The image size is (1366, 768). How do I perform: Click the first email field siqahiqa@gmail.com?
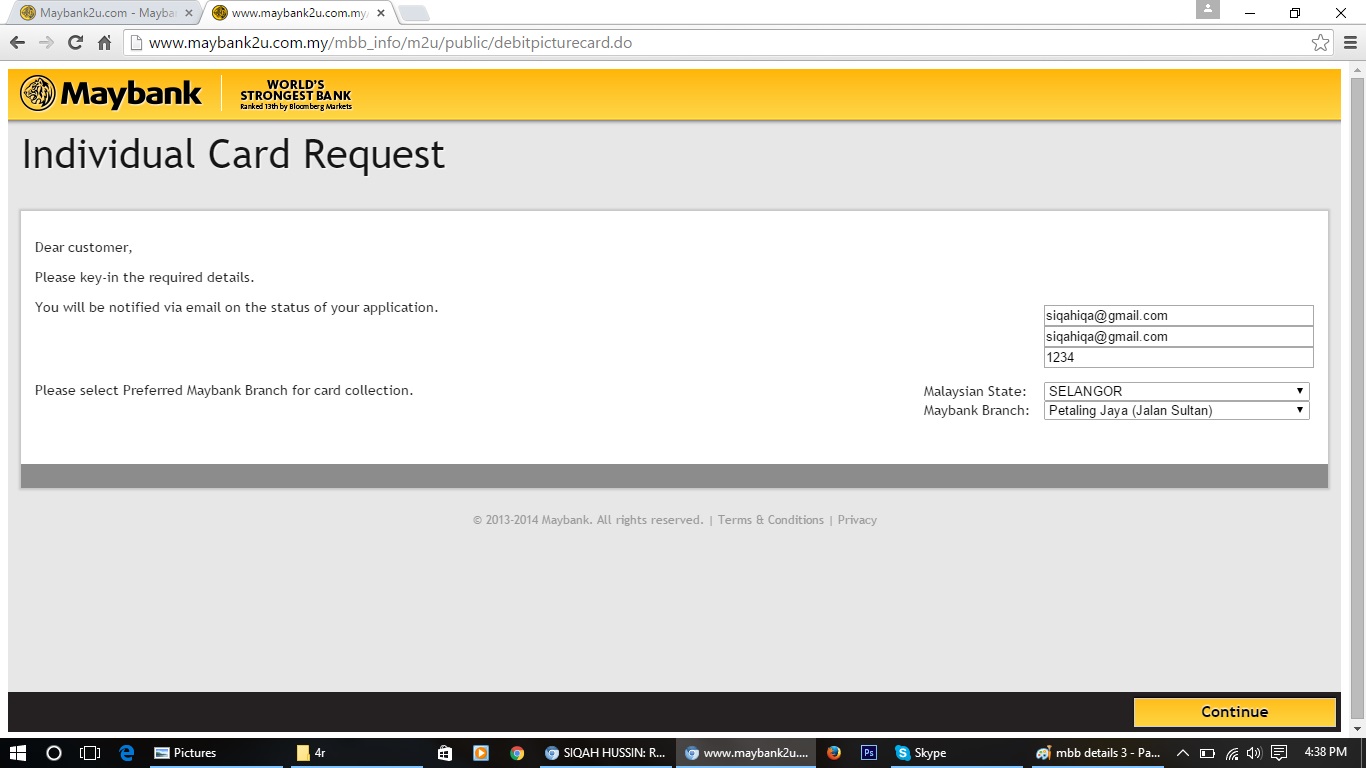click(x=1178, y=315)
